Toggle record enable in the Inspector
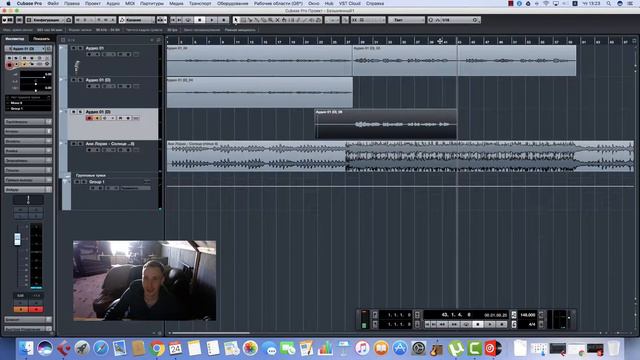Image resolution: width=640 pixels, height=360 pixels. point(9,64)
